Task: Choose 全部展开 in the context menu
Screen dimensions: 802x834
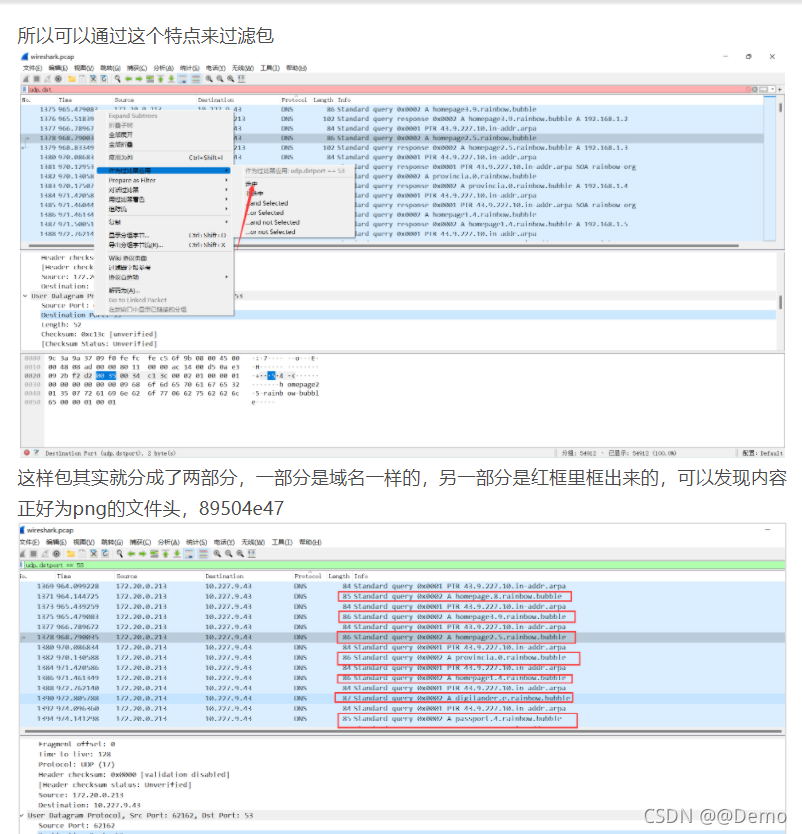Action: coord(121,135)
